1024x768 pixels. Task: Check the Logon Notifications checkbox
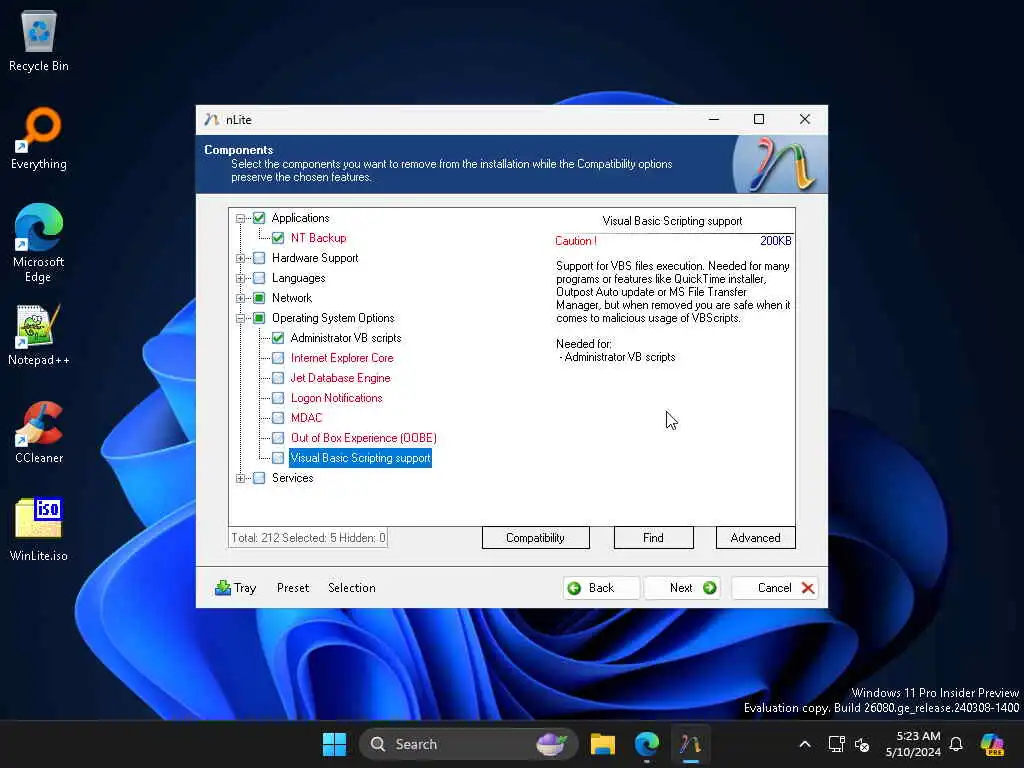(278, 398)
